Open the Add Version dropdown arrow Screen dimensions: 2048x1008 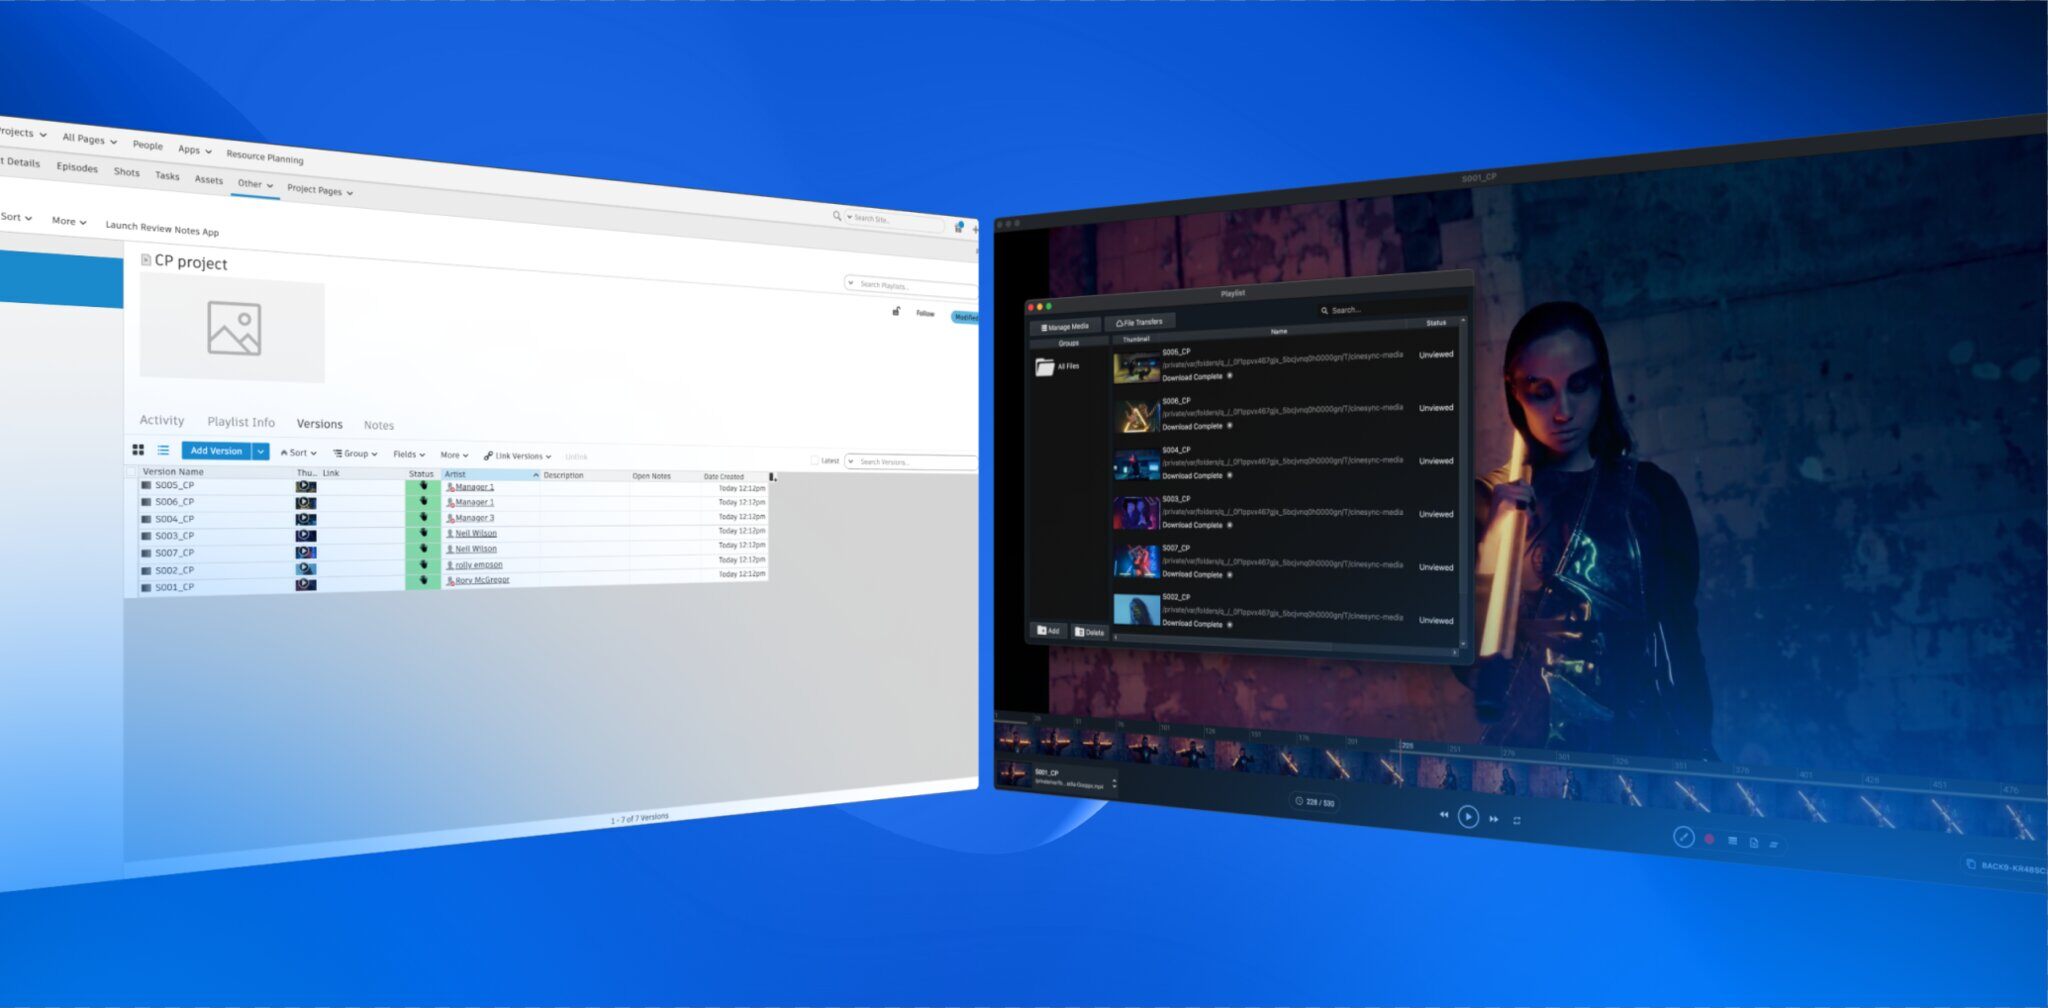click(x=261, y=452)
